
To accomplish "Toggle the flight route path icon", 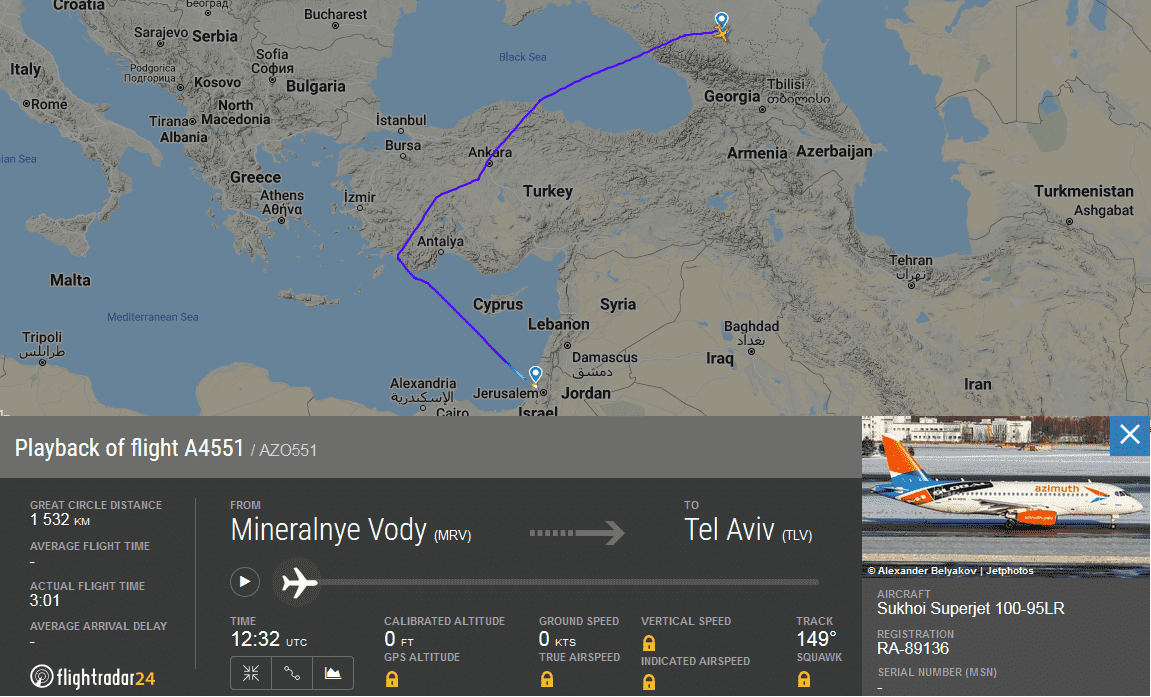I will (x=292, y=673).
